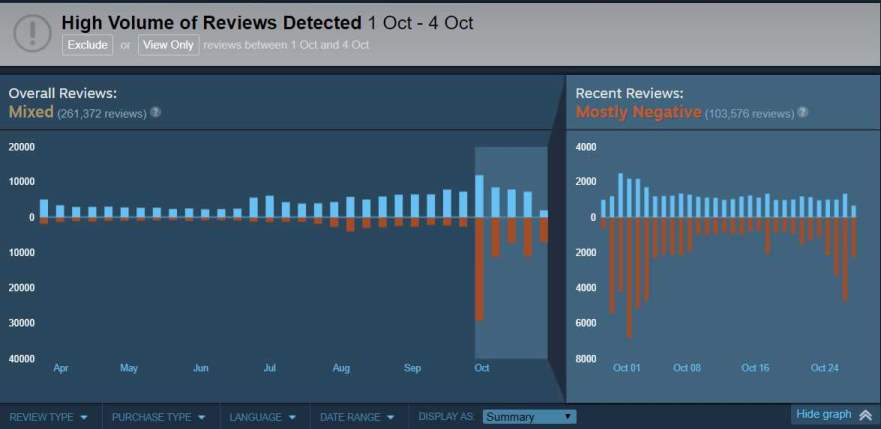Click the Mixed overall rating text
The image size is (881, 429).
pos(30,112)
